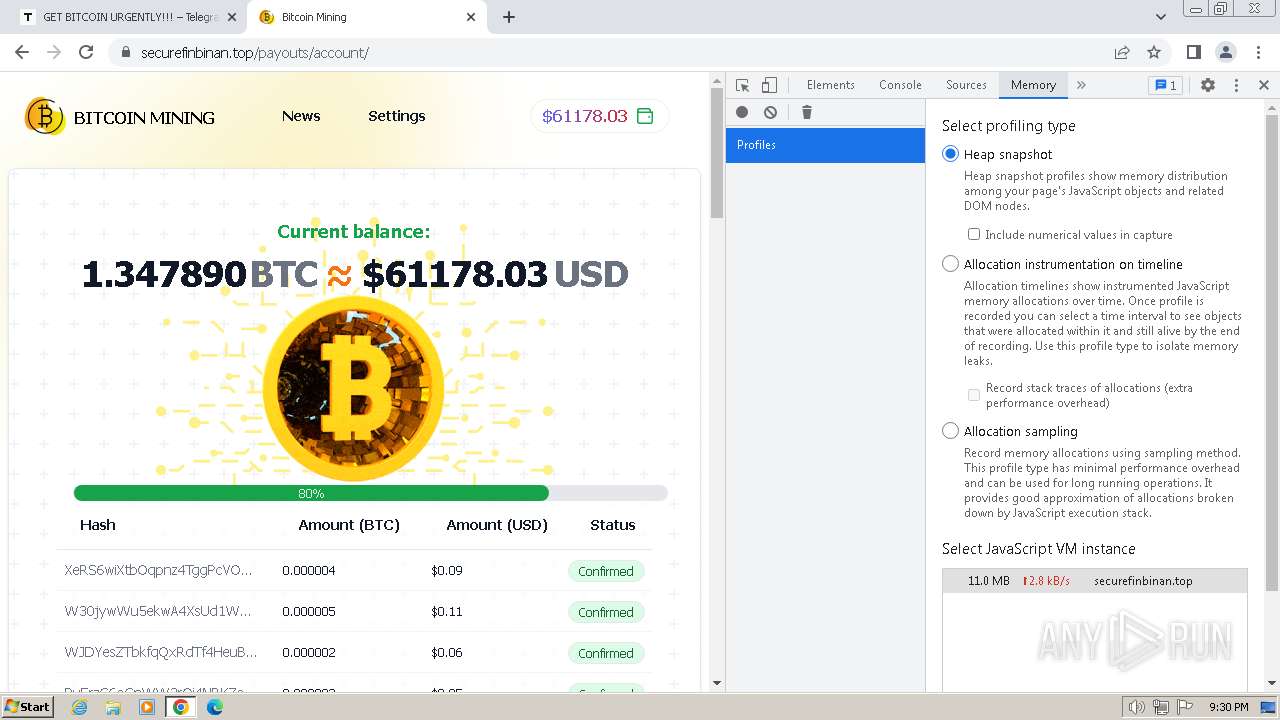Click hash W30jywWu5ekwA4XsUd1W...
This screenshot has height=720, width=1280.
pyautogui.click(x=158, y=611)
